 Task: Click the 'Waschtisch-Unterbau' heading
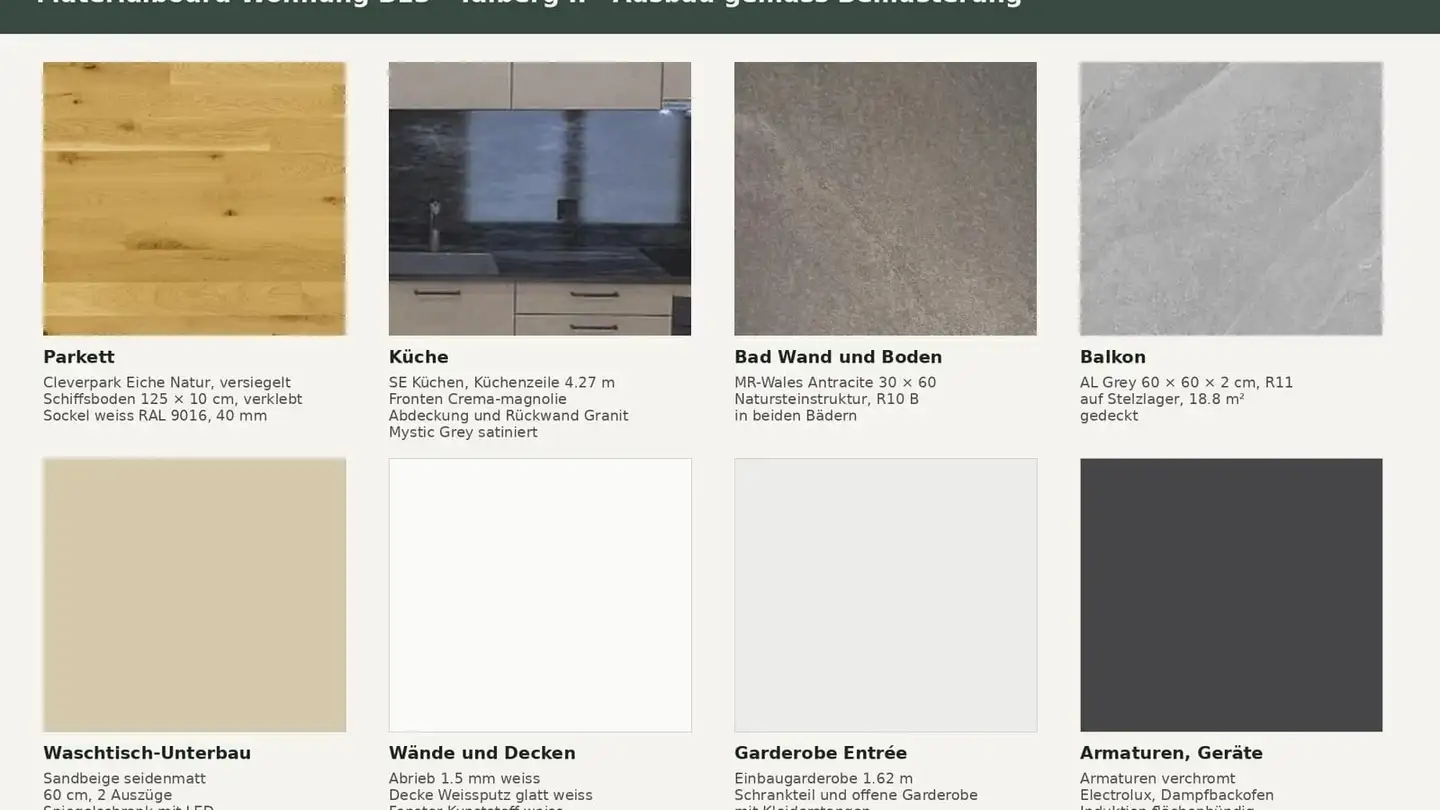[x=147, y=753]
